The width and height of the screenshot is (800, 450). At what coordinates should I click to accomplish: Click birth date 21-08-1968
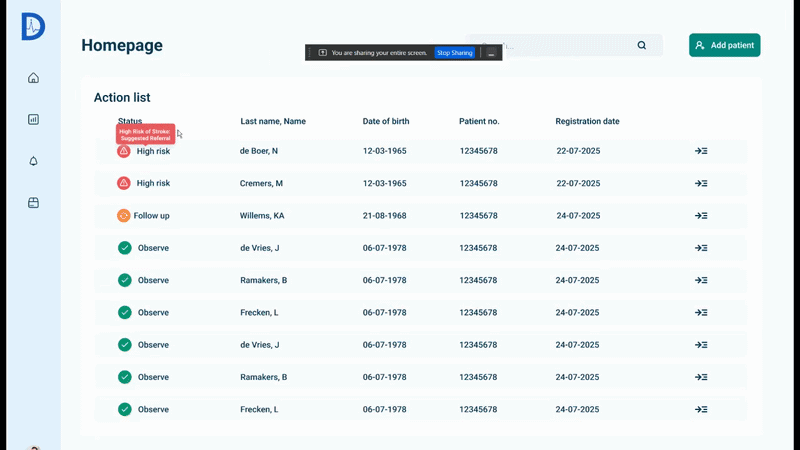385,216
